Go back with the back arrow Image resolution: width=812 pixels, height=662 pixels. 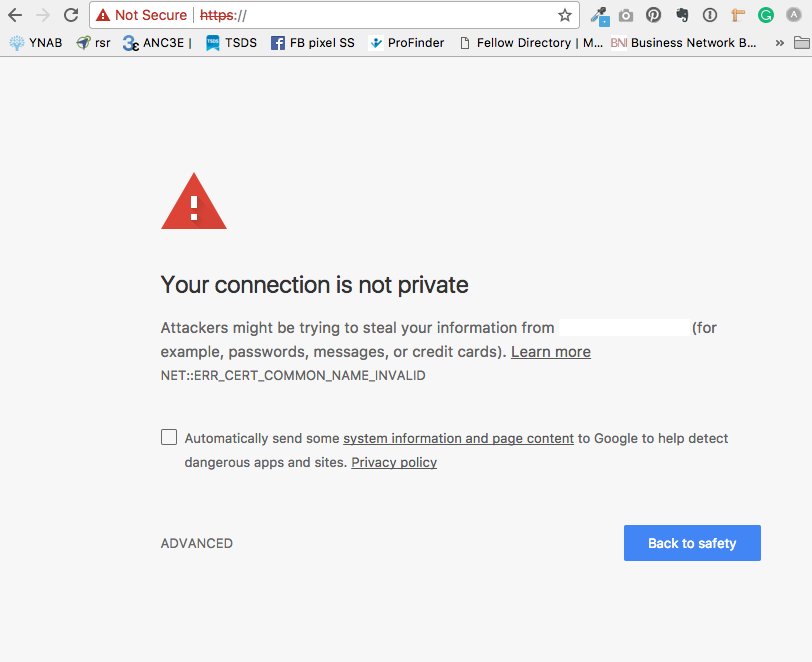point(15,15)
